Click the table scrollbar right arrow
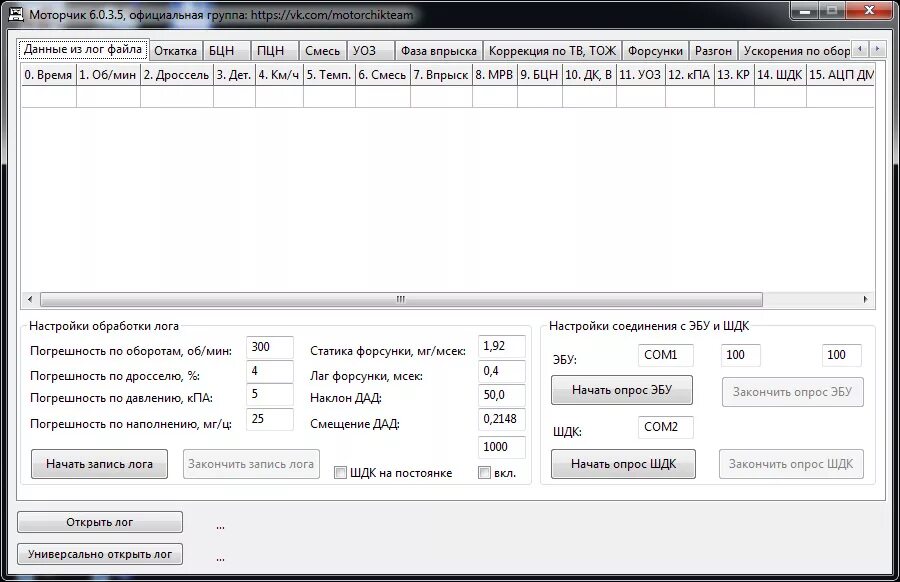 (x=866, y=299)
